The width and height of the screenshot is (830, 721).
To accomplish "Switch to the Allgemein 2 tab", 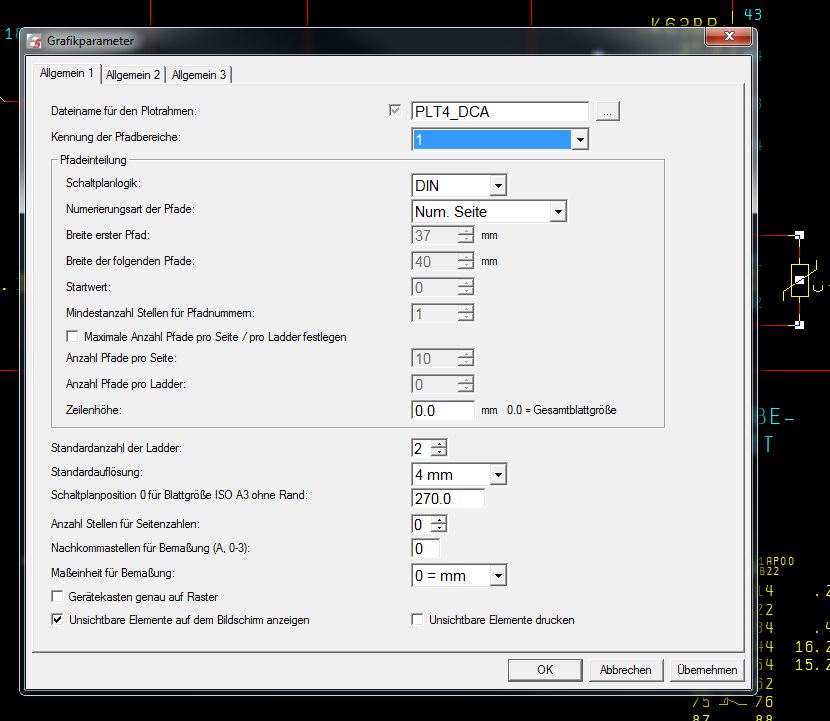I will [133, 75].
